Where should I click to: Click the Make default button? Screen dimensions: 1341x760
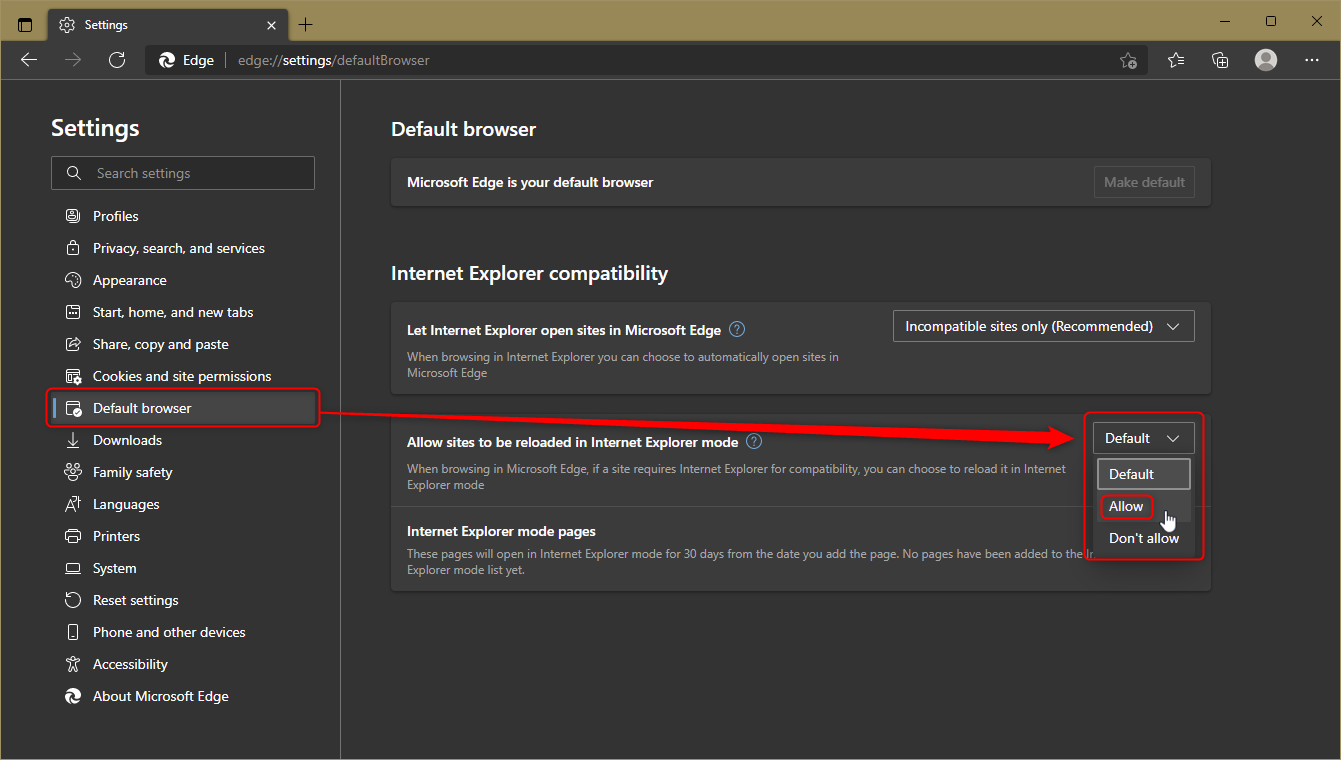coord(1144,182)
